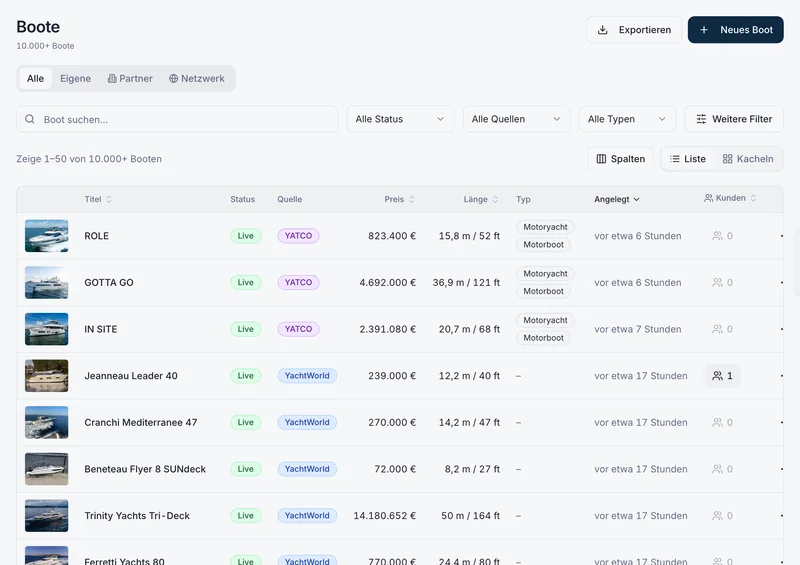
Task: Click the Weitere Filter sliders icon
Action: pyautogui.click(x=702, y=119)
